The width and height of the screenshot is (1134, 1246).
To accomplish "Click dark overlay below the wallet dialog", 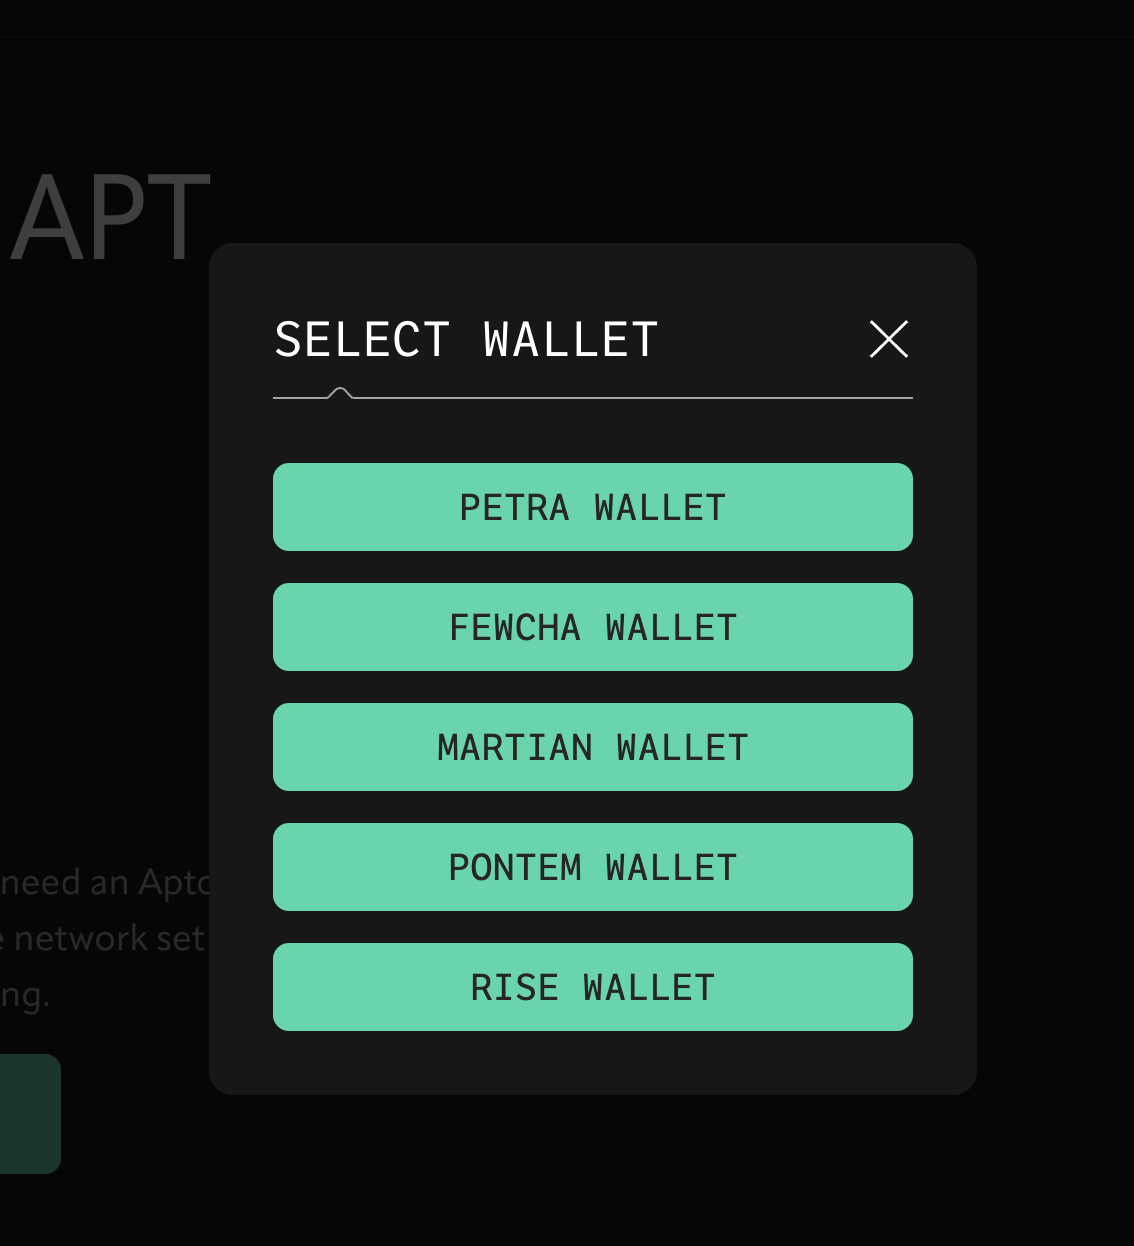I will point(592,1170).
